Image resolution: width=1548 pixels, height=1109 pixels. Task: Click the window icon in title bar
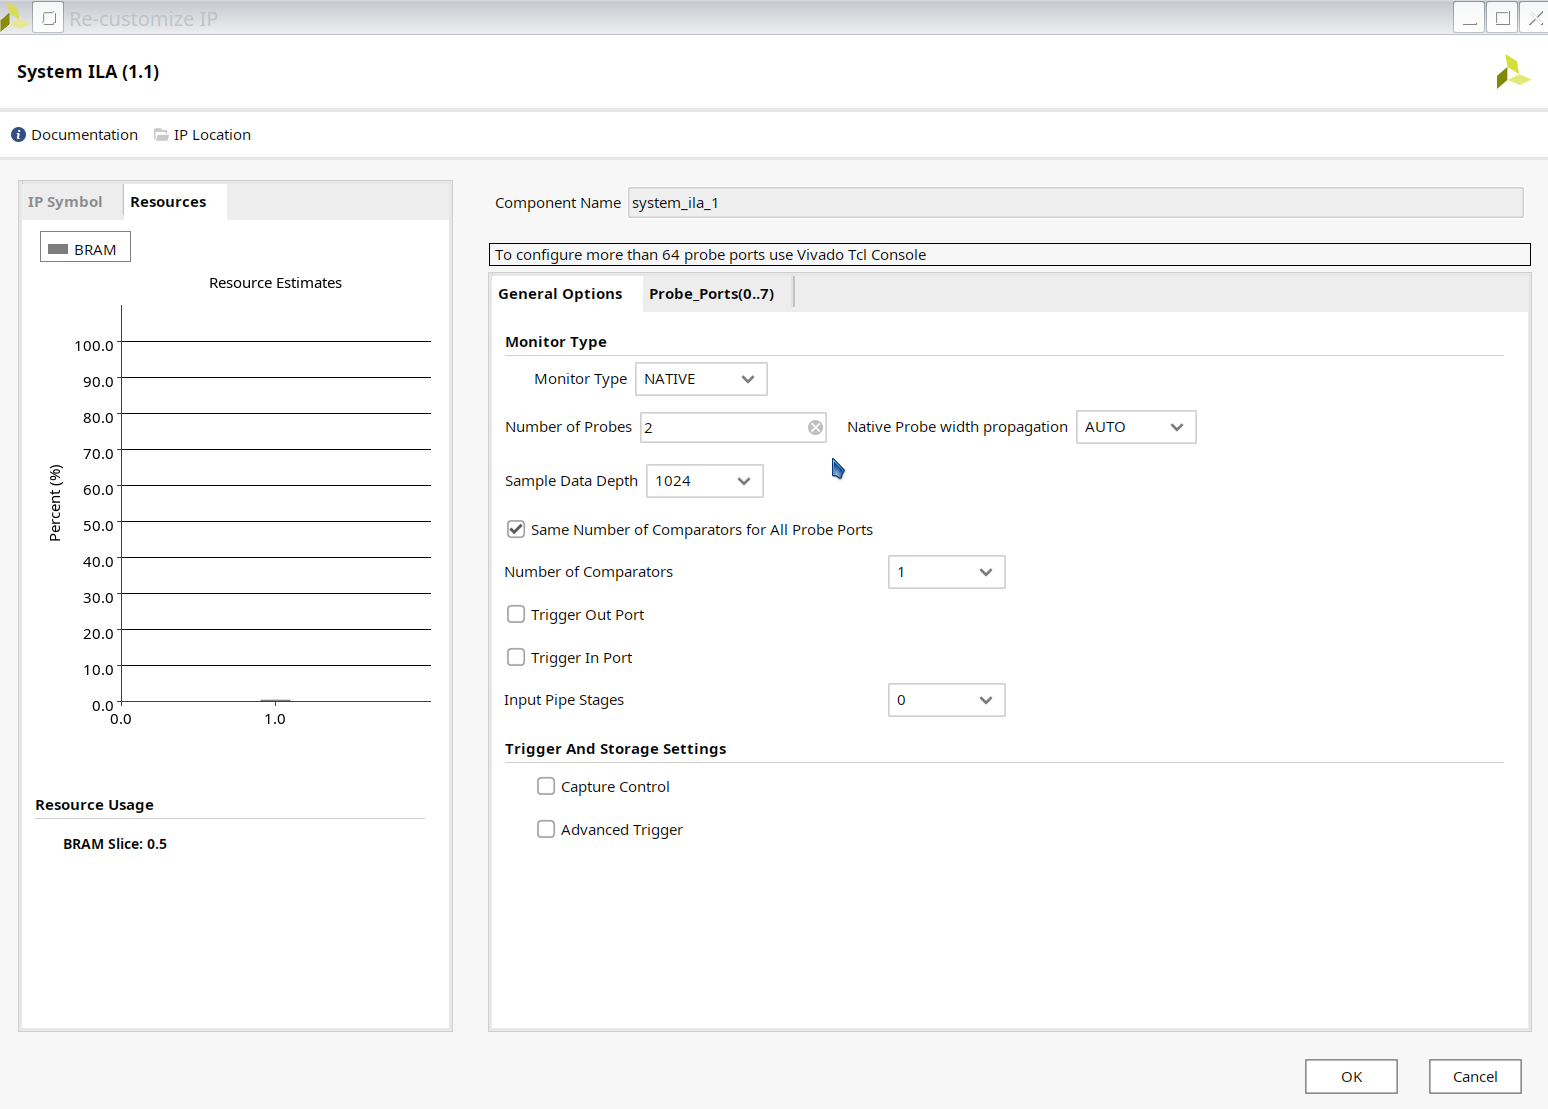(x=48, y=18)
